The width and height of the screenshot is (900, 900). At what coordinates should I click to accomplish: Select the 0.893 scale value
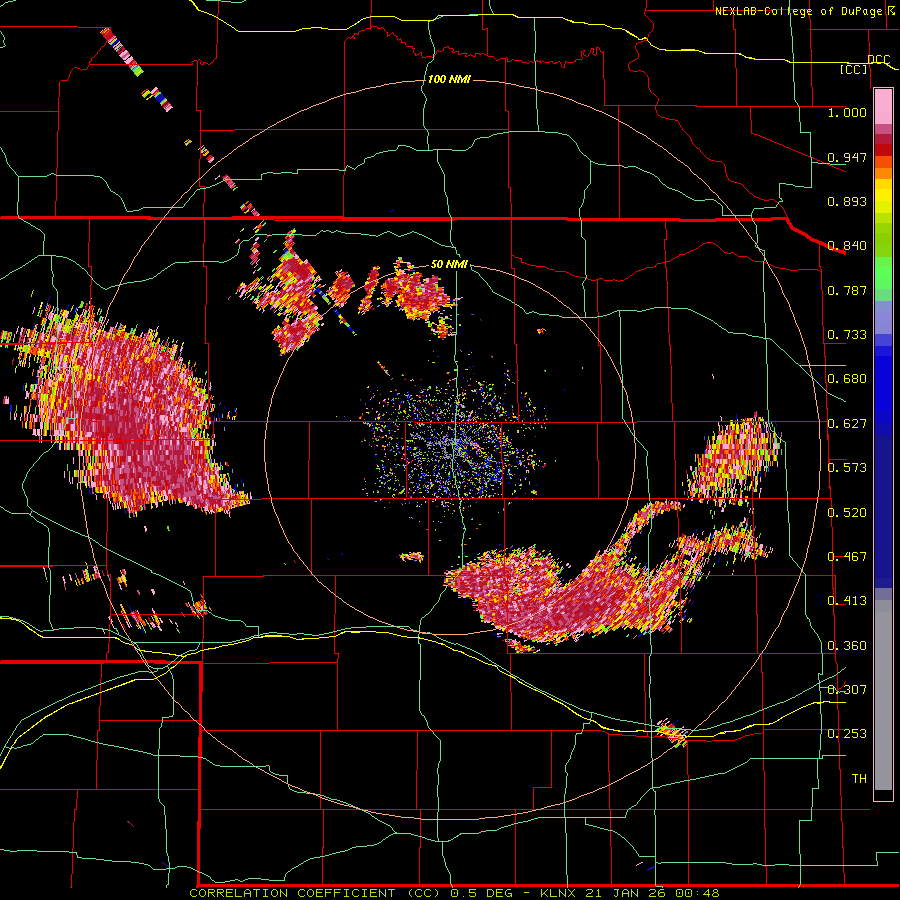coord(847,201)
